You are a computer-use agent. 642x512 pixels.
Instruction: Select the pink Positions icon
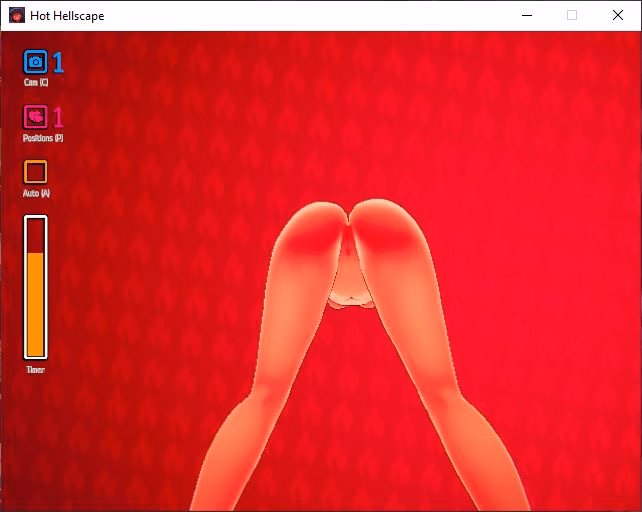pyautogui.click(x=35, y=117)
